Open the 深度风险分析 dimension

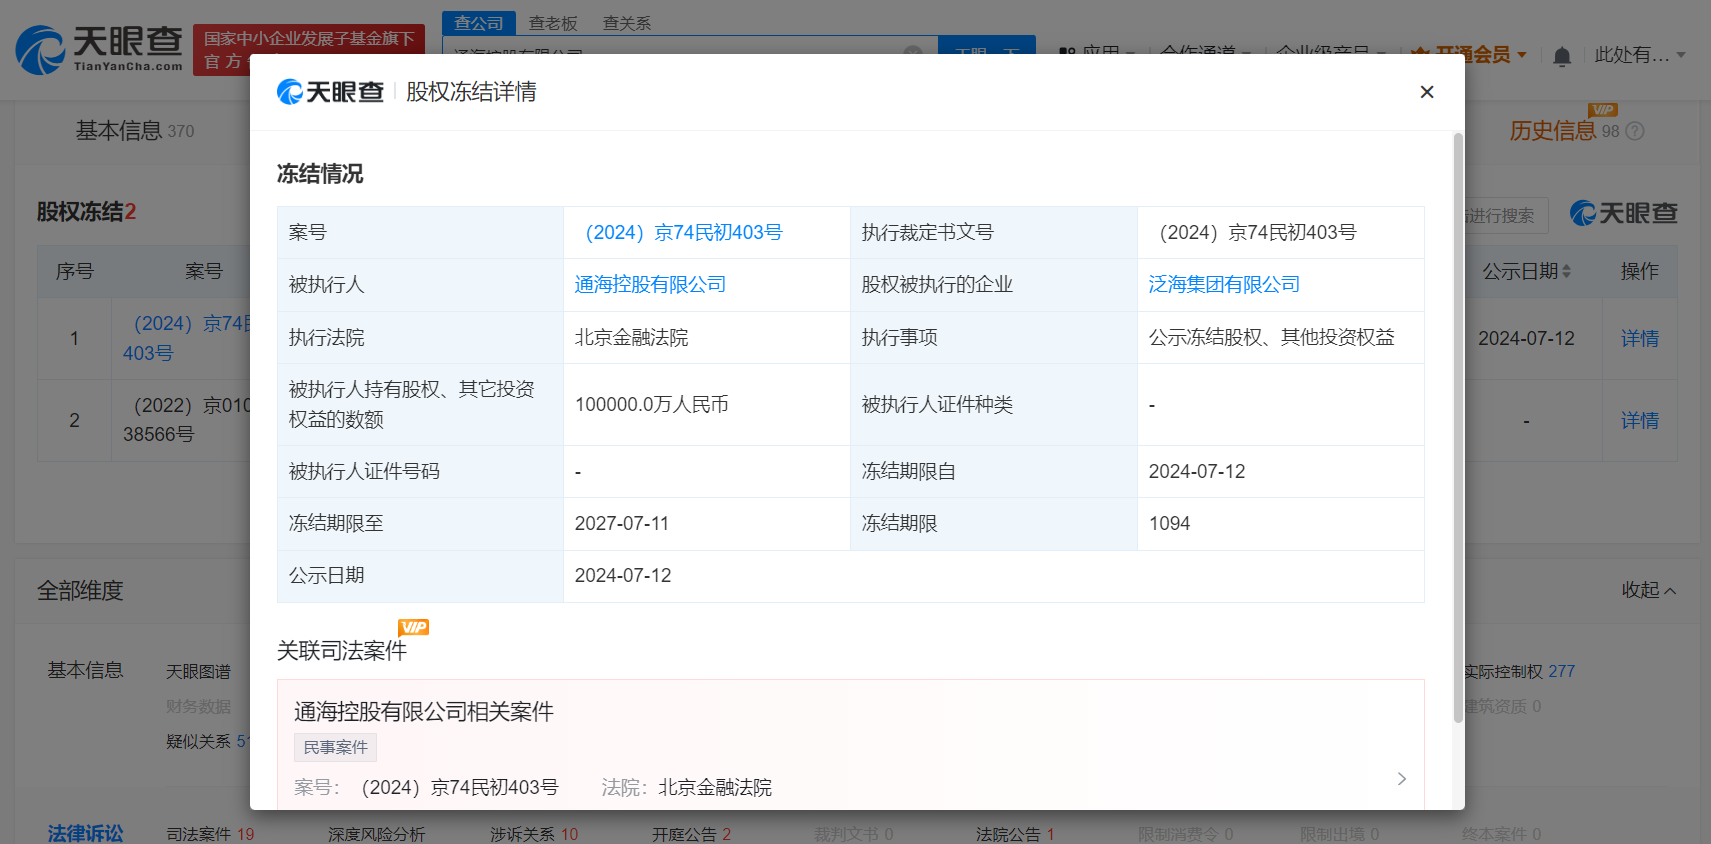pyautogui.click(x=376, y=833)
